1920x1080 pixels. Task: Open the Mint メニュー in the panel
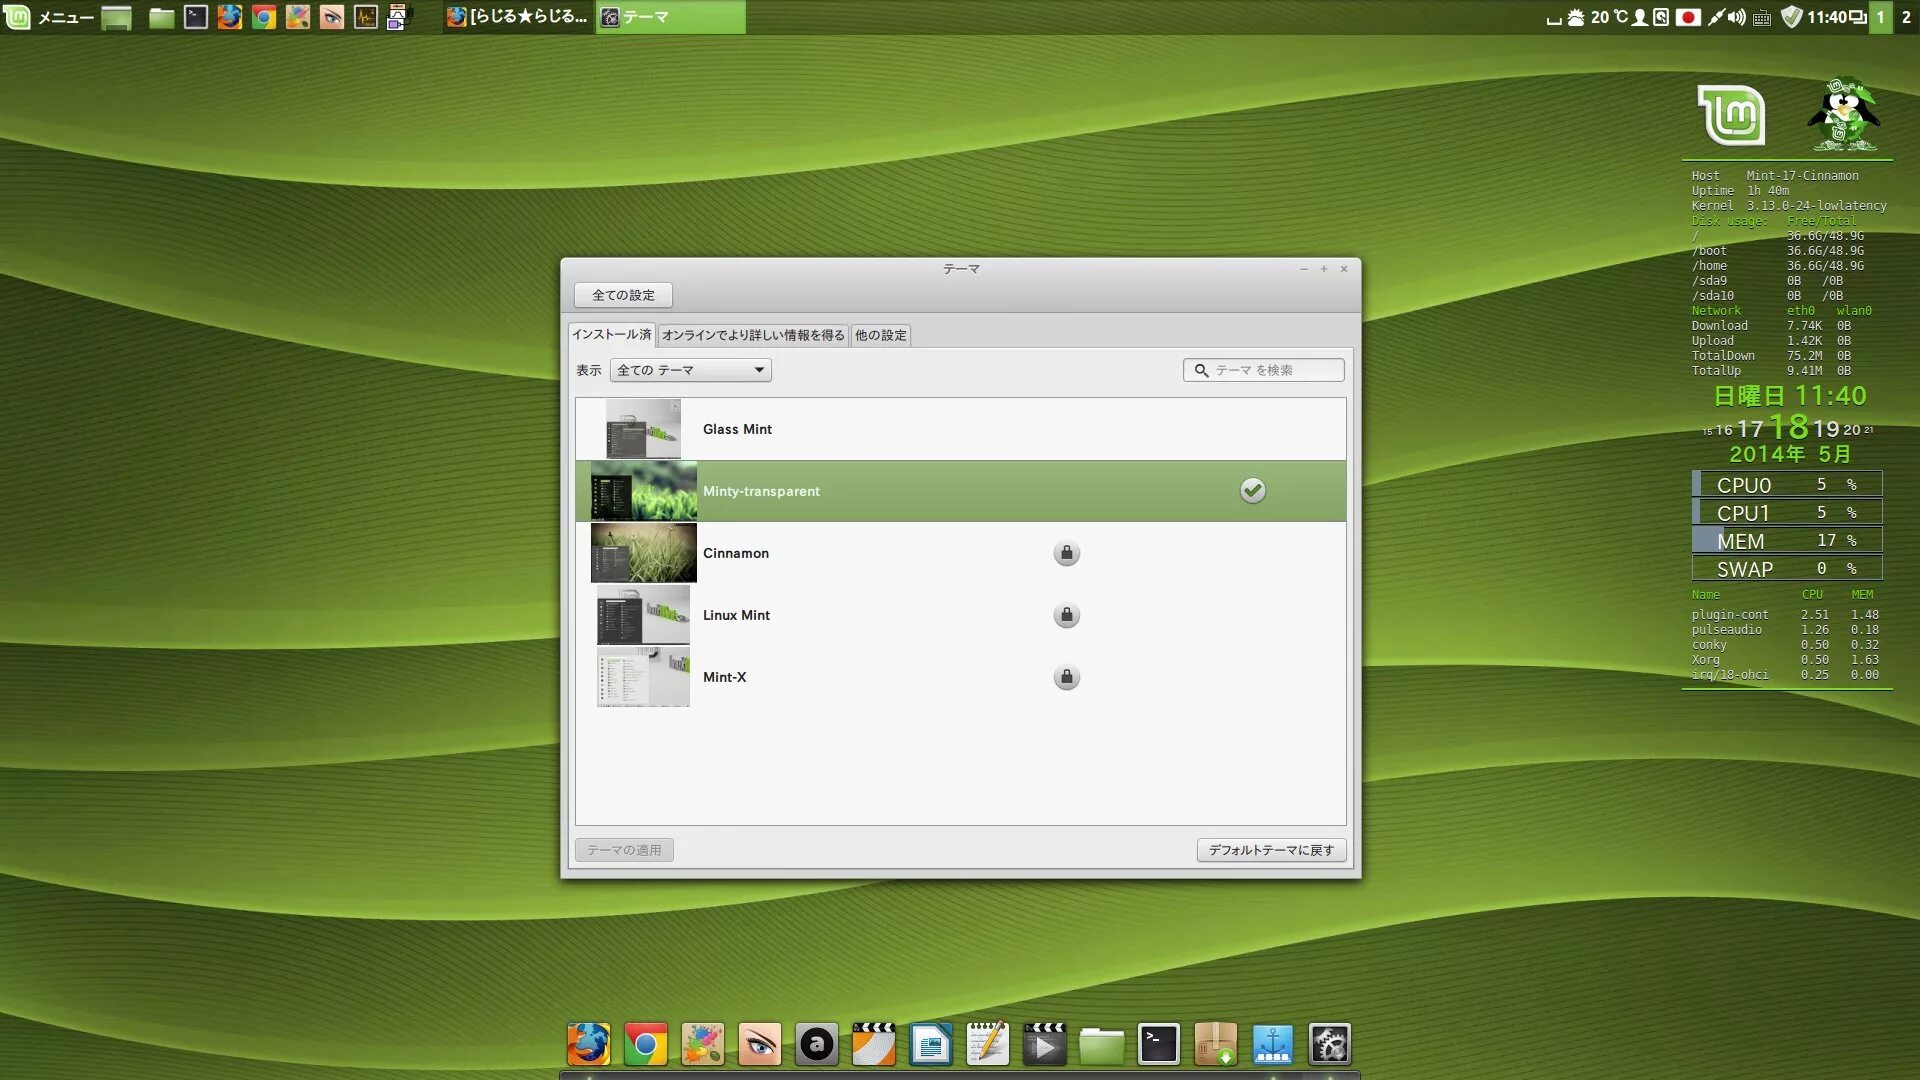pyautogui.click(x=50, y=17)
